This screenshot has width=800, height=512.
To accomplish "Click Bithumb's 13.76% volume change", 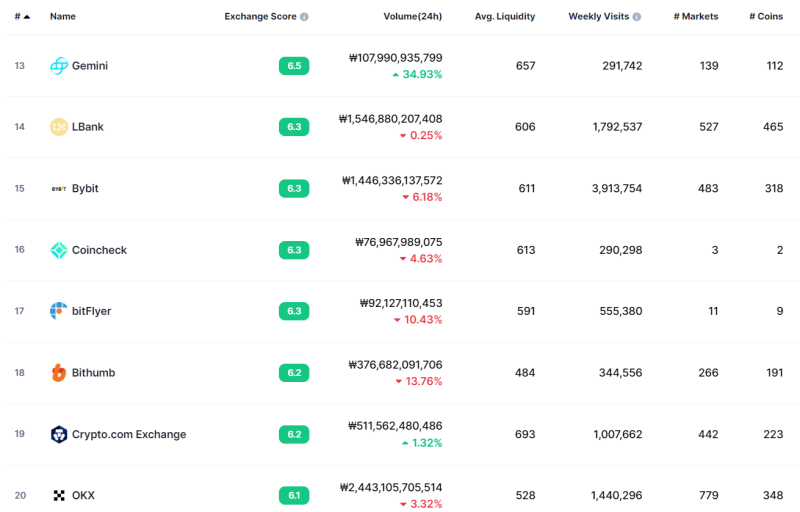I will pos(419,381).
